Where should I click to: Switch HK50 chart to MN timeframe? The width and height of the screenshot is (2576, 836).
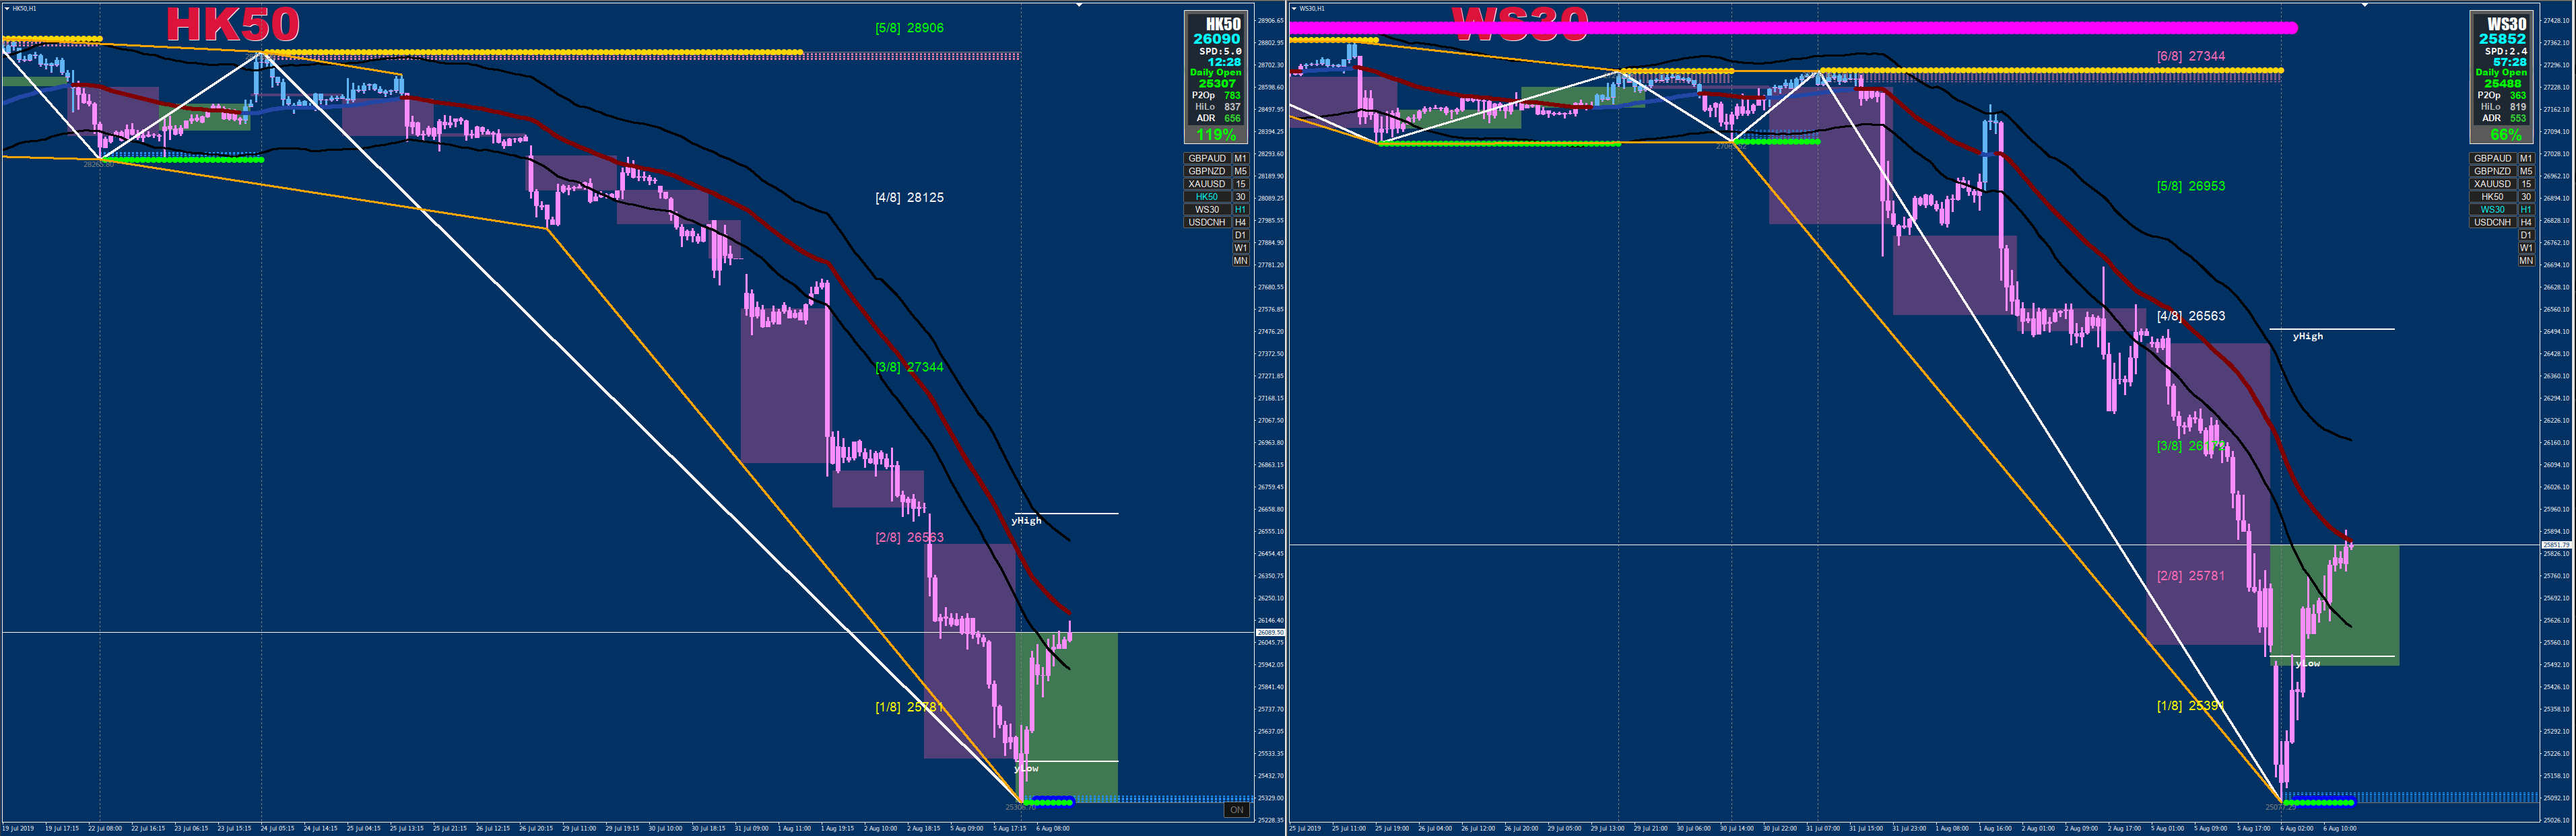tap(1240, 261)
